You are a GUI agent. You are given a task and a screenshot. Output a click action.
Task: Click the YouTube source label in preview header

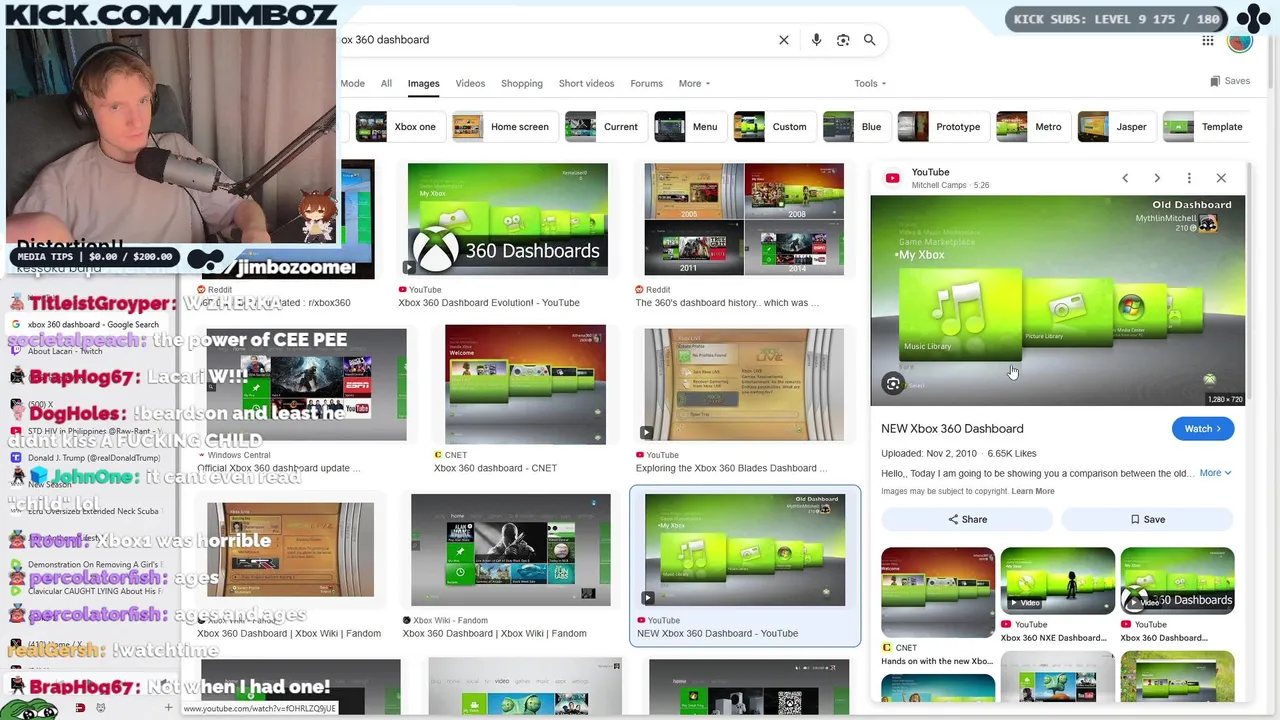coord(930,172)
